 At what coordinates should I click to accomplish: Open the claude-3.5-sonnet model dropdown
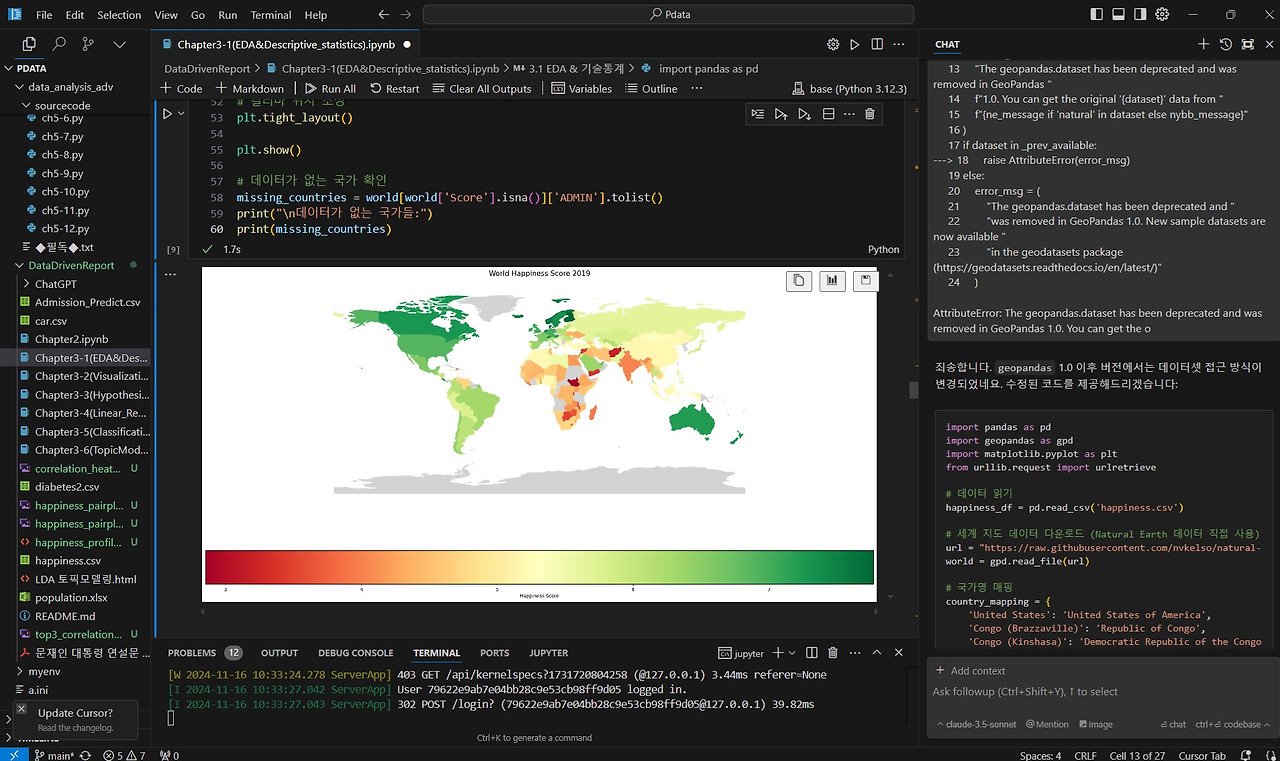[980, 724]
